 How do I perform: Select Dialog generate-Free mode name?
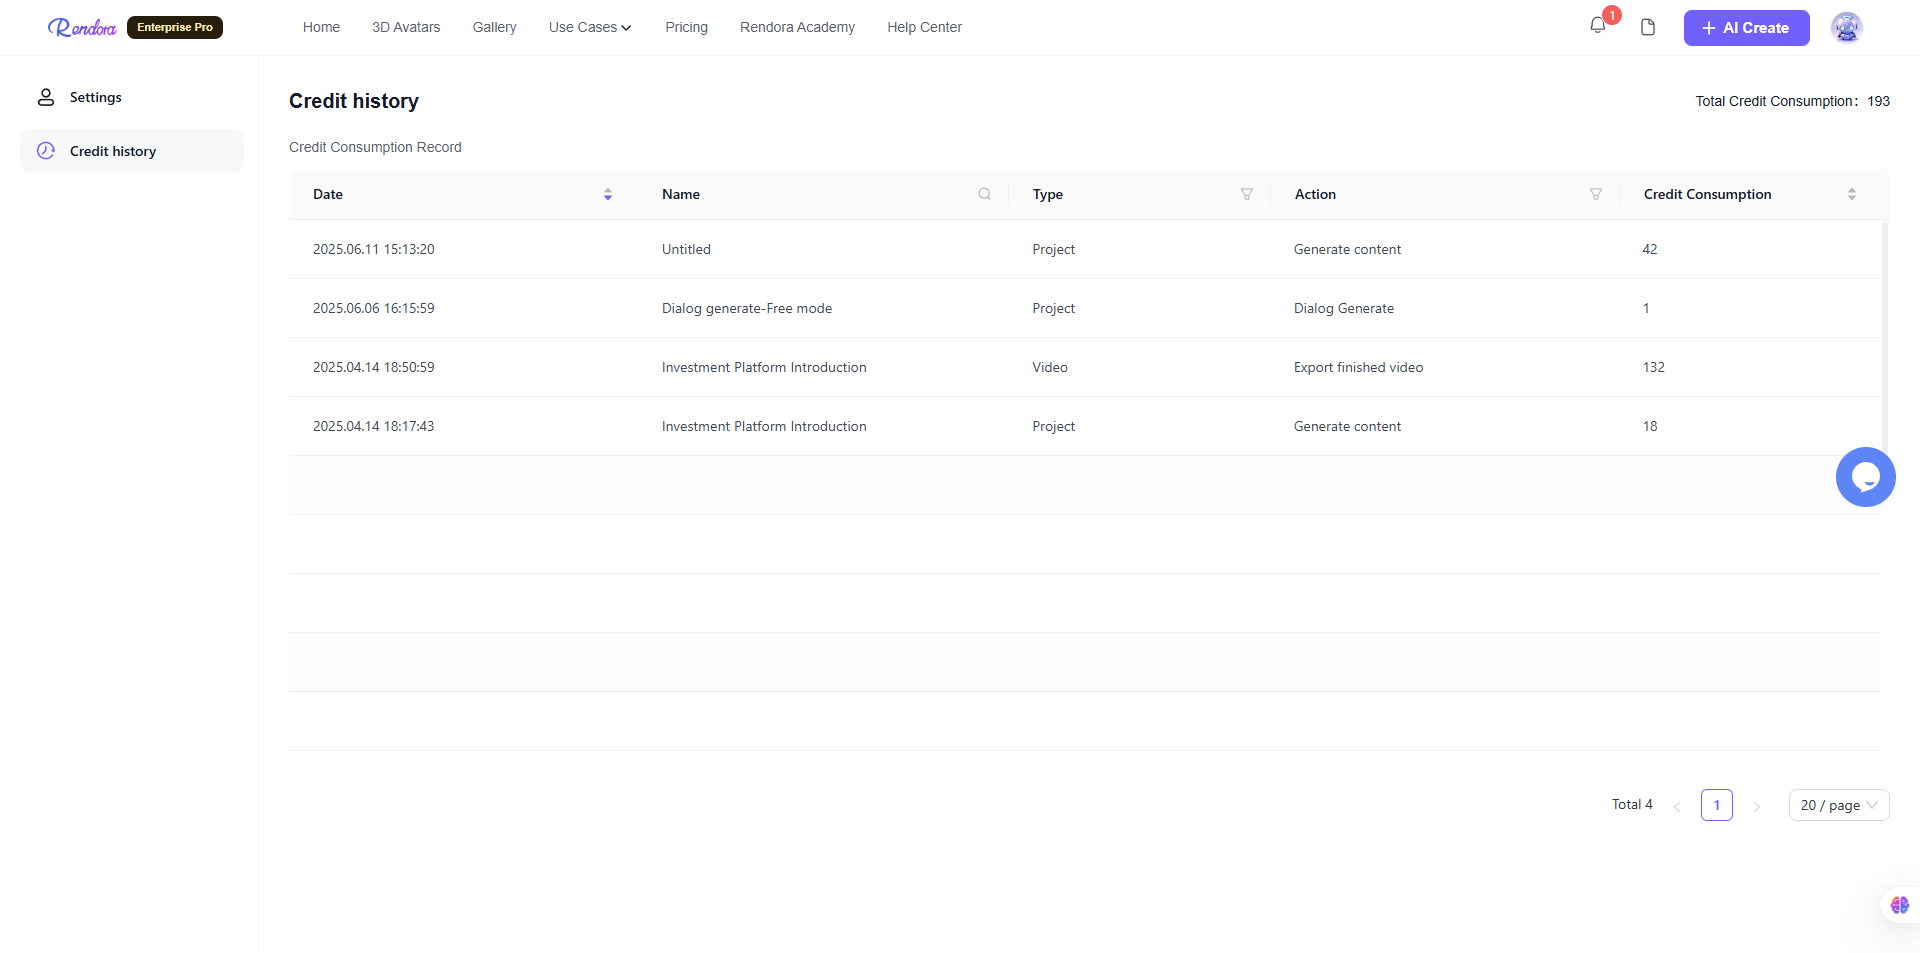[747, 308]
